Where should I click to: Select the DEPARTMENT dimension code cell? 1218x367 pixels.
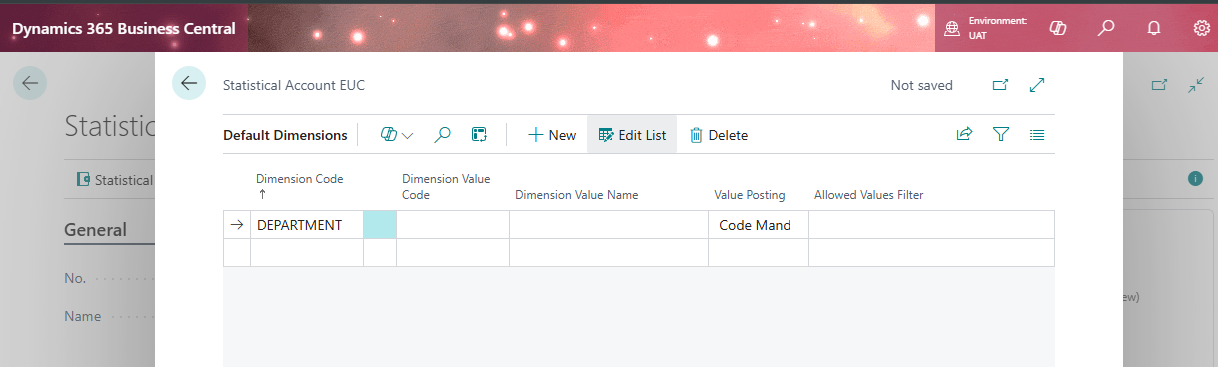coord(307,225)
